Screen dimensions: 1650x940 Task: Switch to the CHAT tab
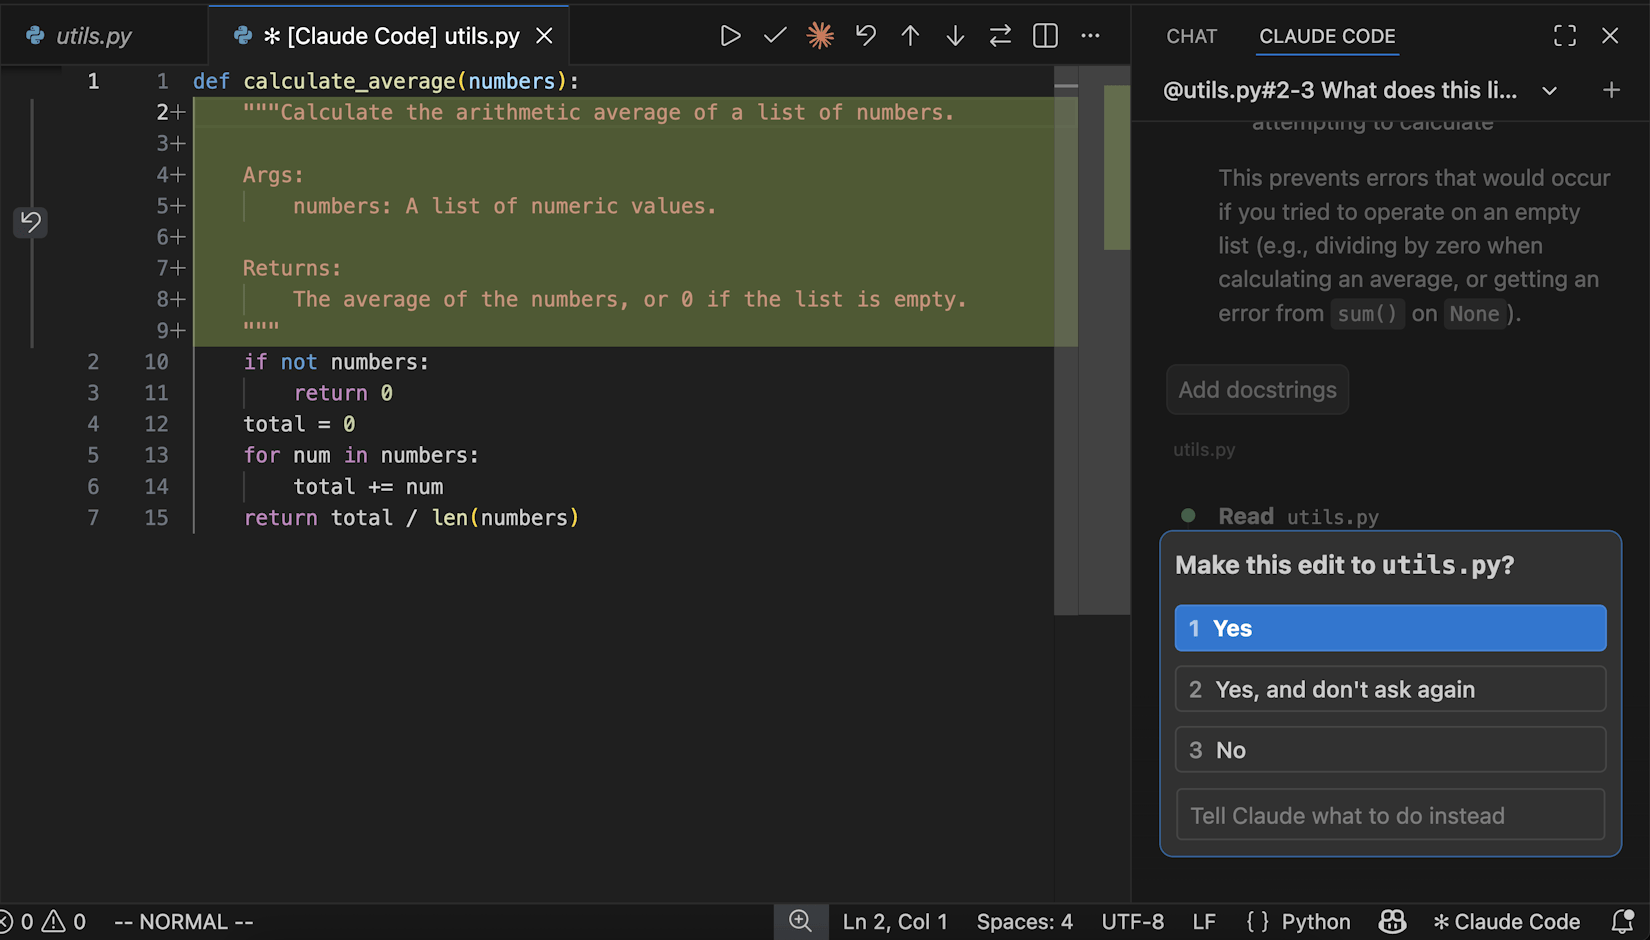(1190, 36)
